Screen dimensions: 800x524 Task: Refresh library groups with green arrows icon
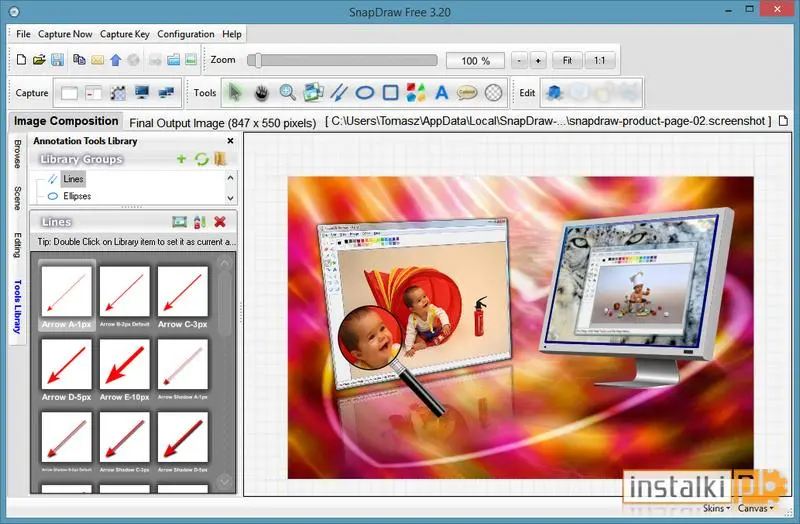202,159
